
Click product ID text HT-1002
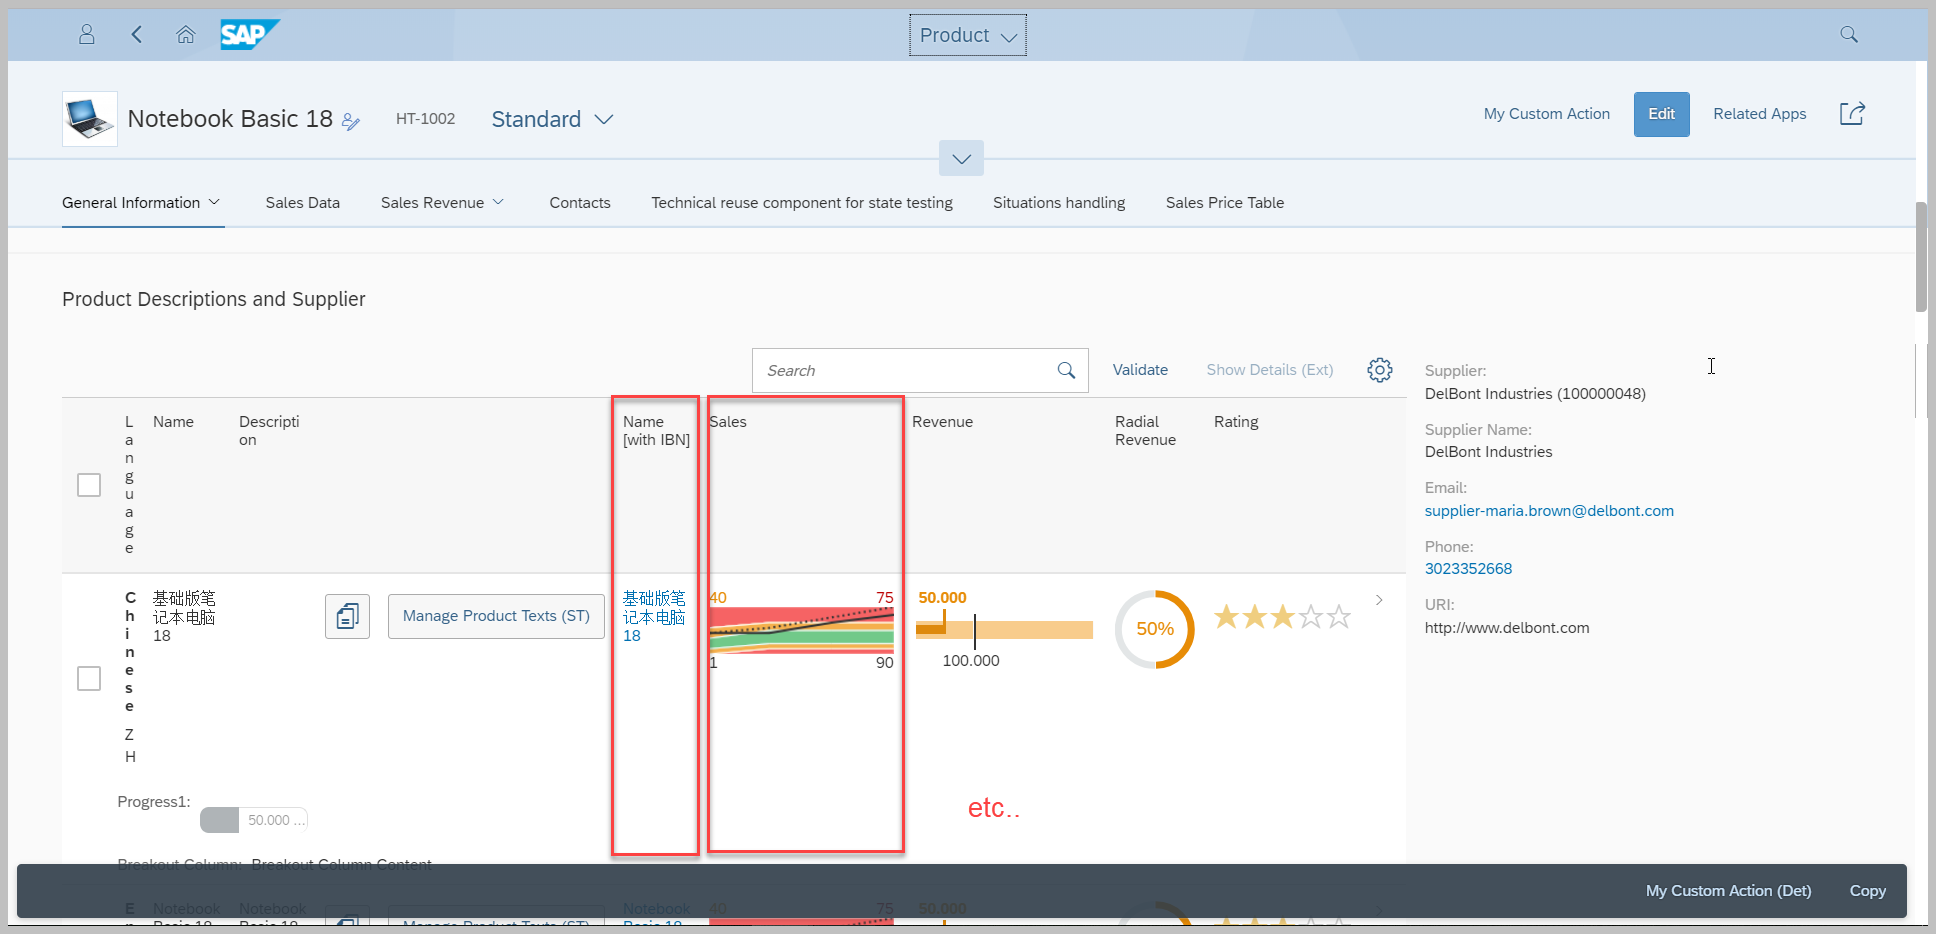(x=425, y=119)
